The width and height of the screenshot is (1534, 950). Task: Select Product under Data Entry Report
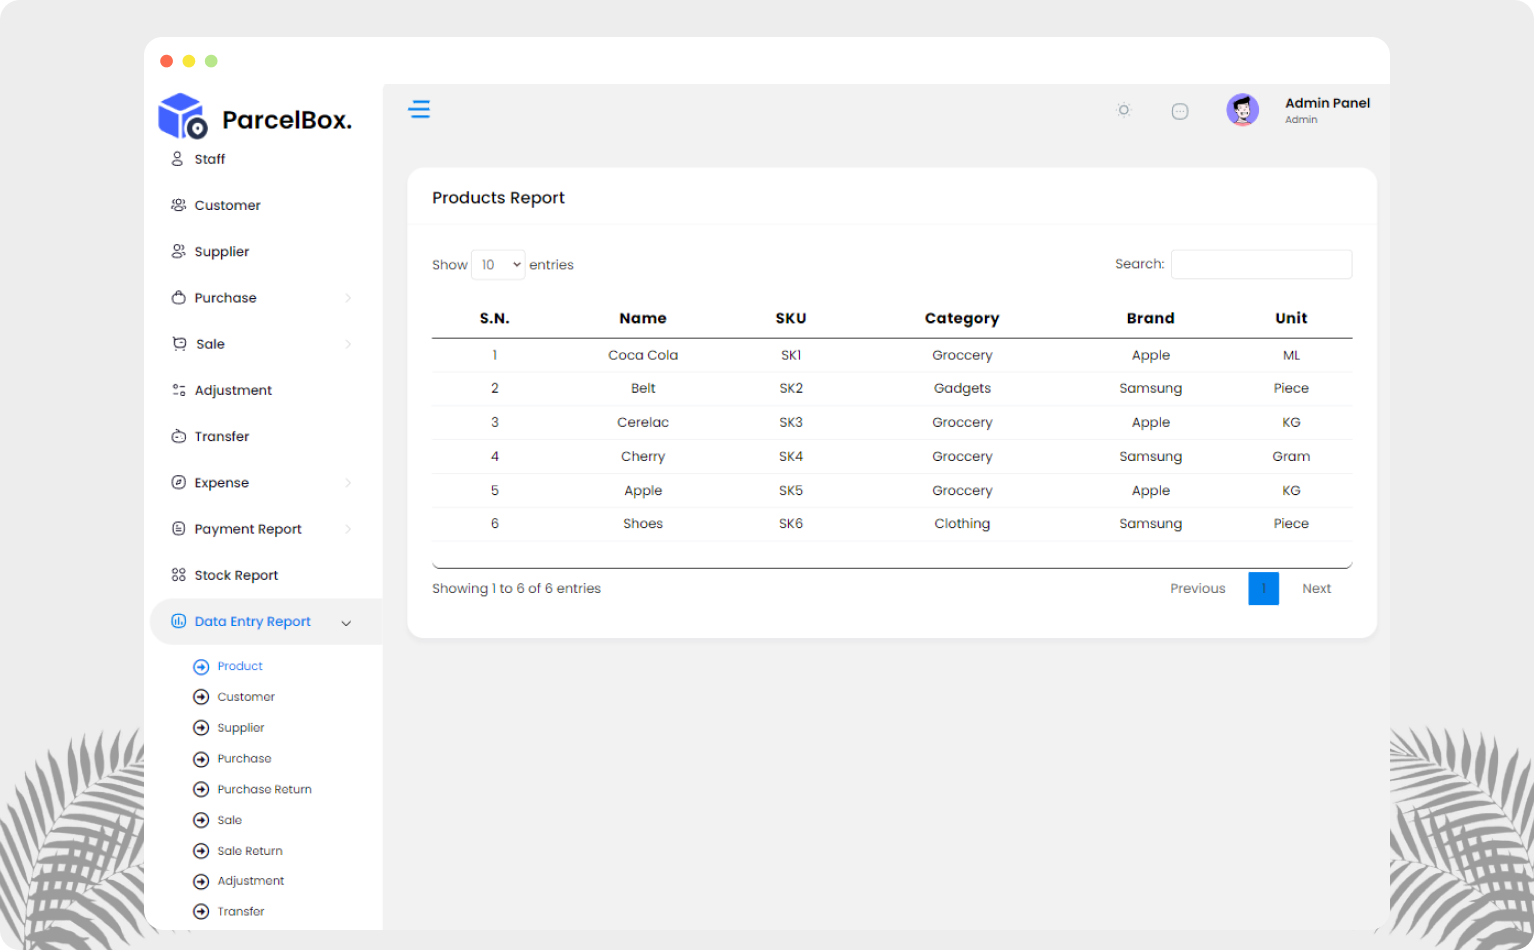[240, 666]
